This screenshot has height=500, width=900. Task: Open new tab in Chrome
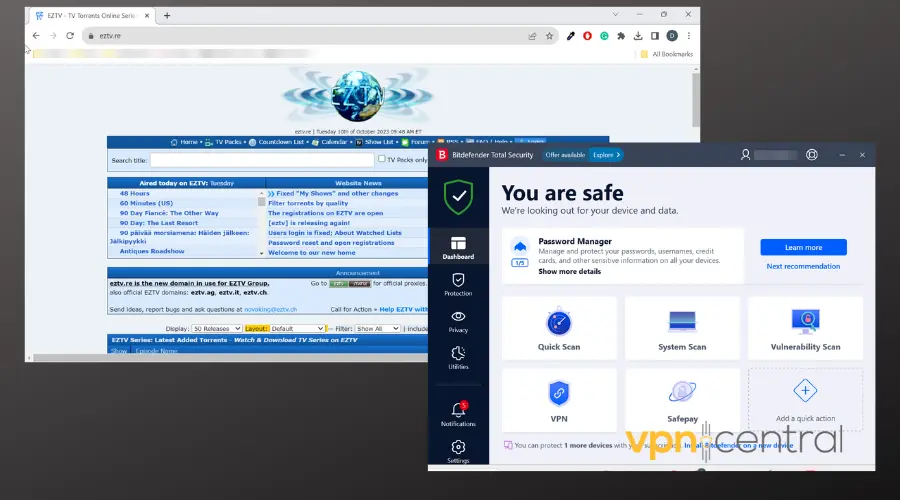(167, 15)
